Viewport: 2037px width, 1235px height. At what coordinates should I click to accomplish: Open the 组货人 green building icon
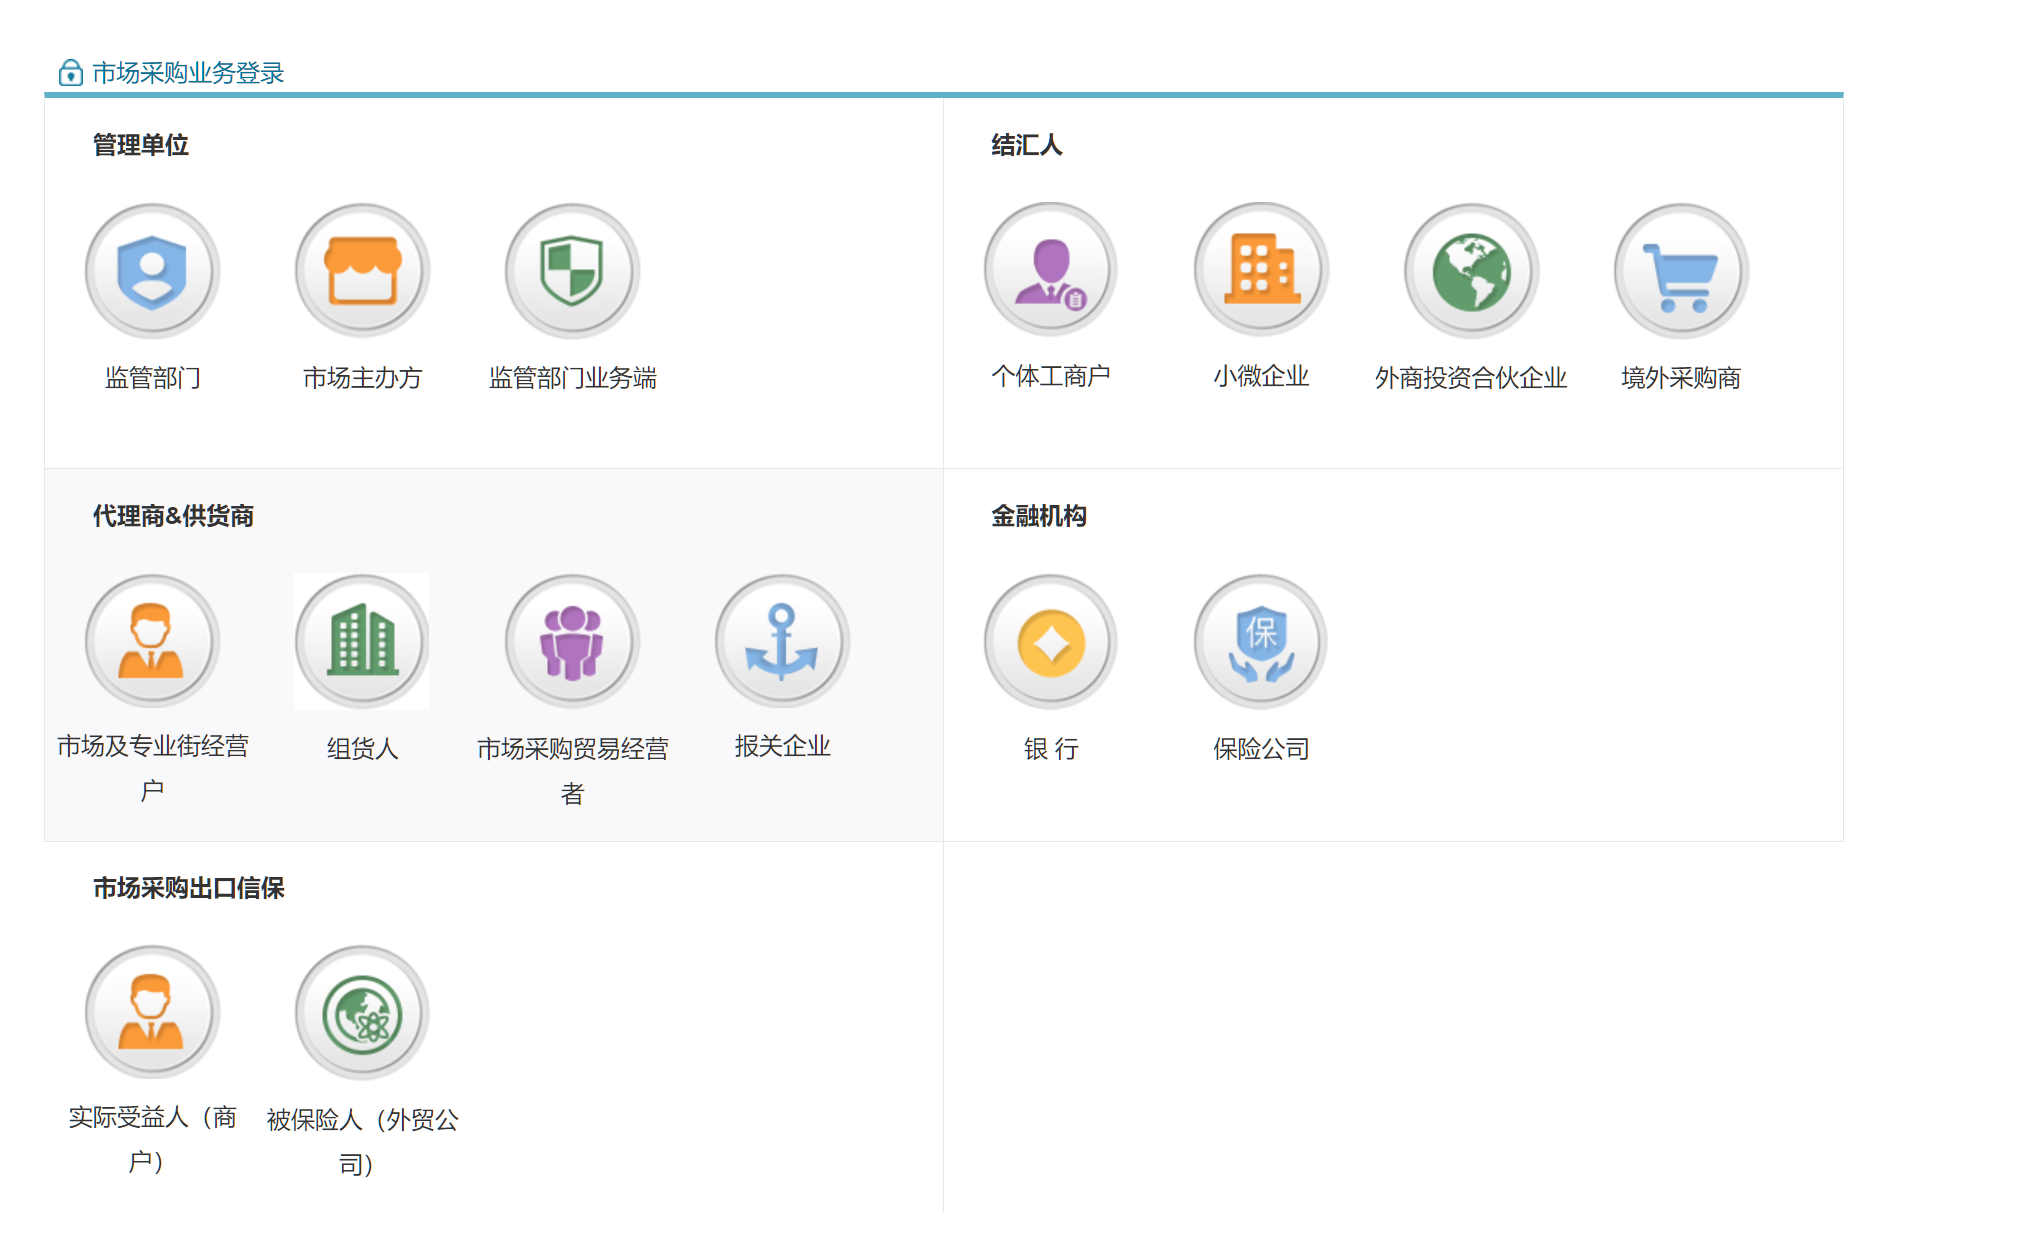[362, 641]
